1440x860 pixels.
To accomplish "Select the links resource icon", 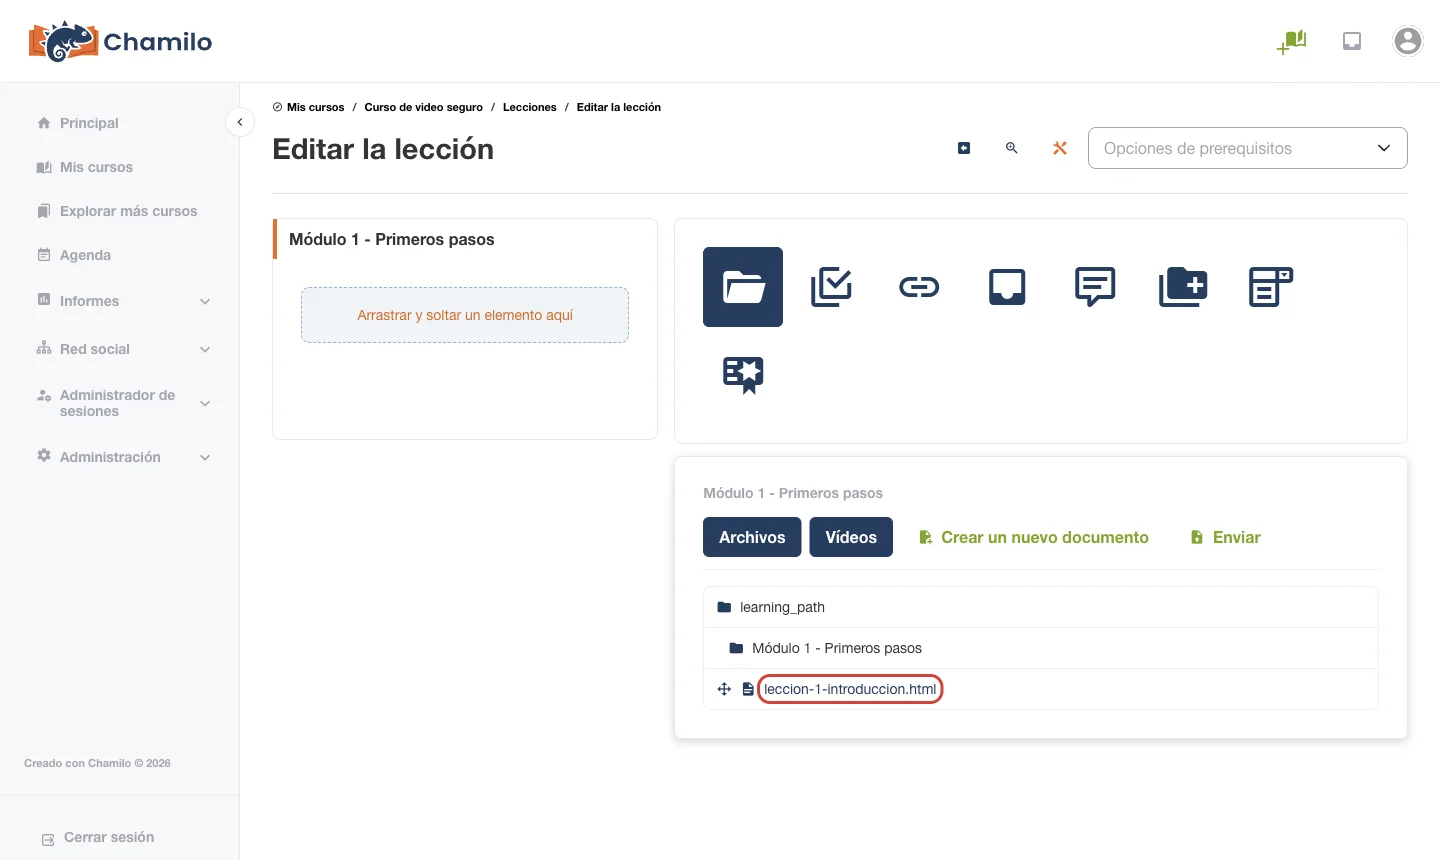I will (919, 287).
